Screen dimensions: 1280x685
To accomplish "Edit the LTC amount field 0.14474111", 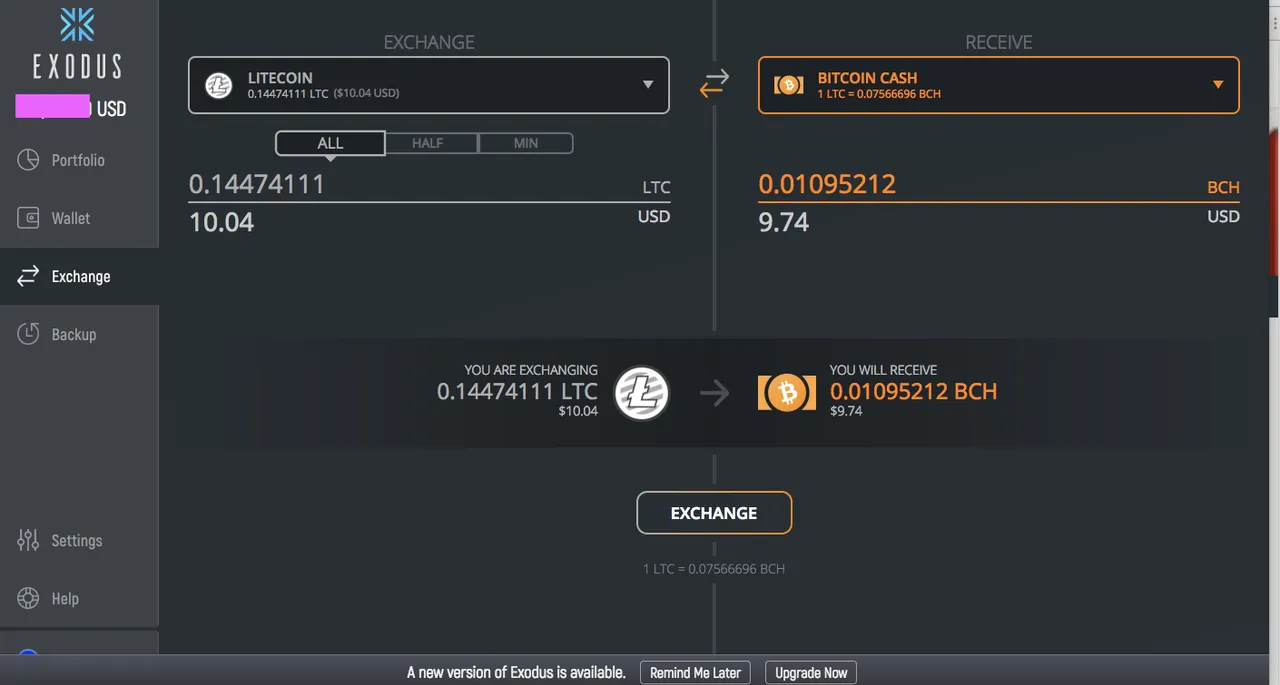I will pyautogui.click(x=429, y=185).
